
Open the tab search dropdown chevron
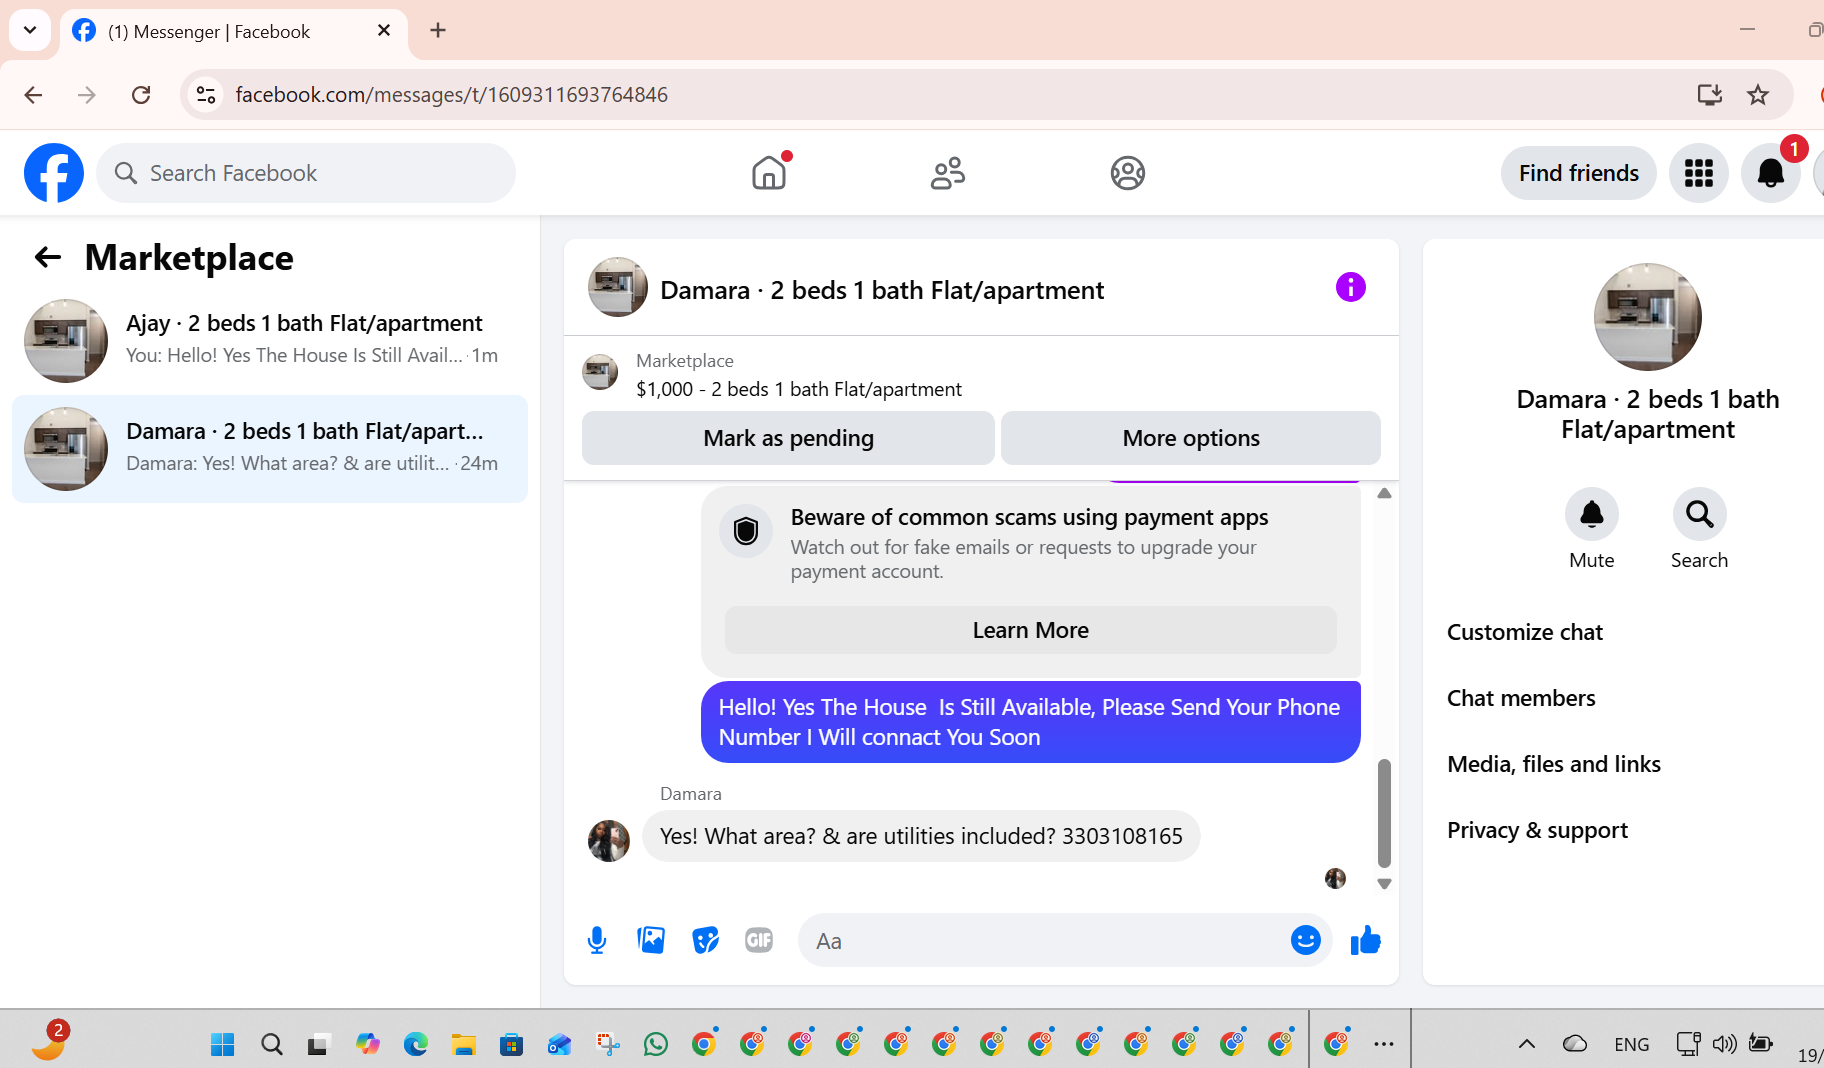[x=30, y=30]
